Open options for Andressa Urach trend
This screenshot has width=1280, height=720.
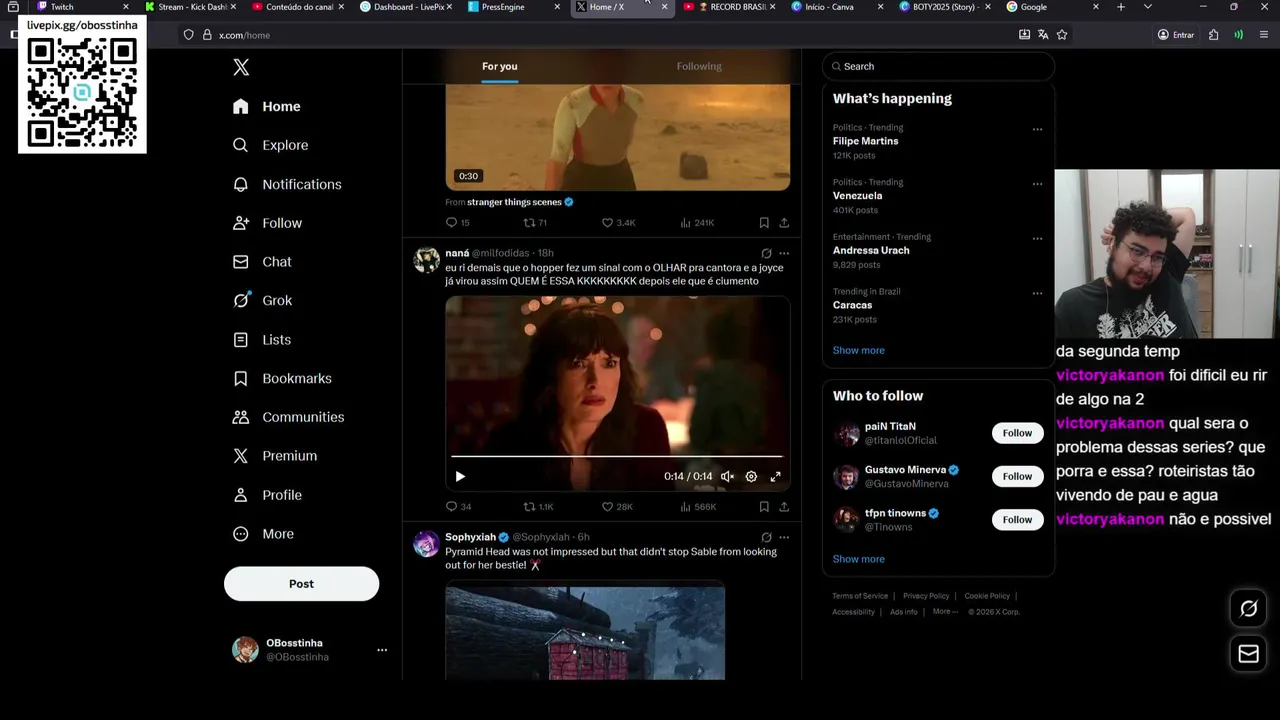pyautogui.click(x=1037, y=239)
